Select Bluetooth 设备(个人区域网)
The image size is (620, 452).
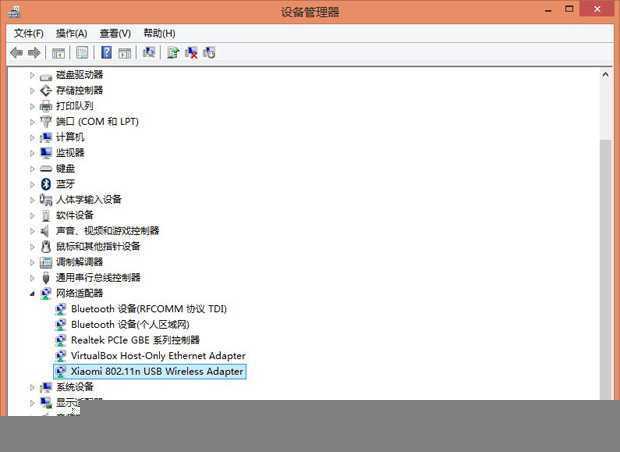(x=130, y=324)
